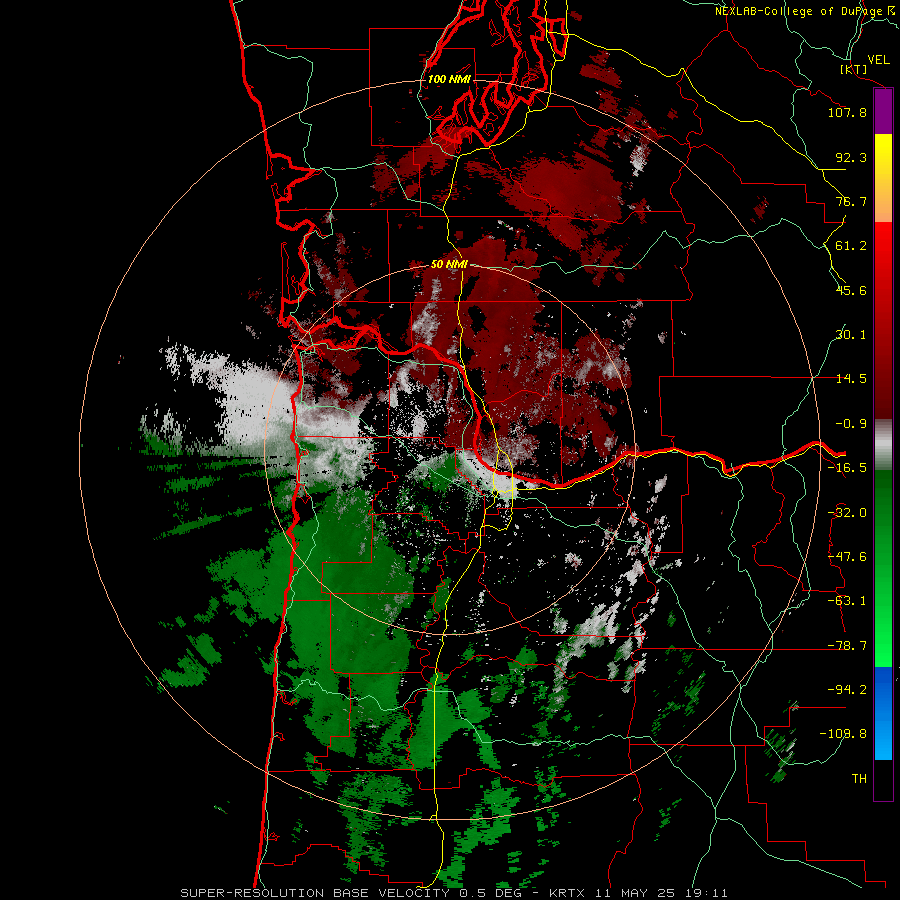Pick the blue segment of the velocity color bar

[883, 713]
